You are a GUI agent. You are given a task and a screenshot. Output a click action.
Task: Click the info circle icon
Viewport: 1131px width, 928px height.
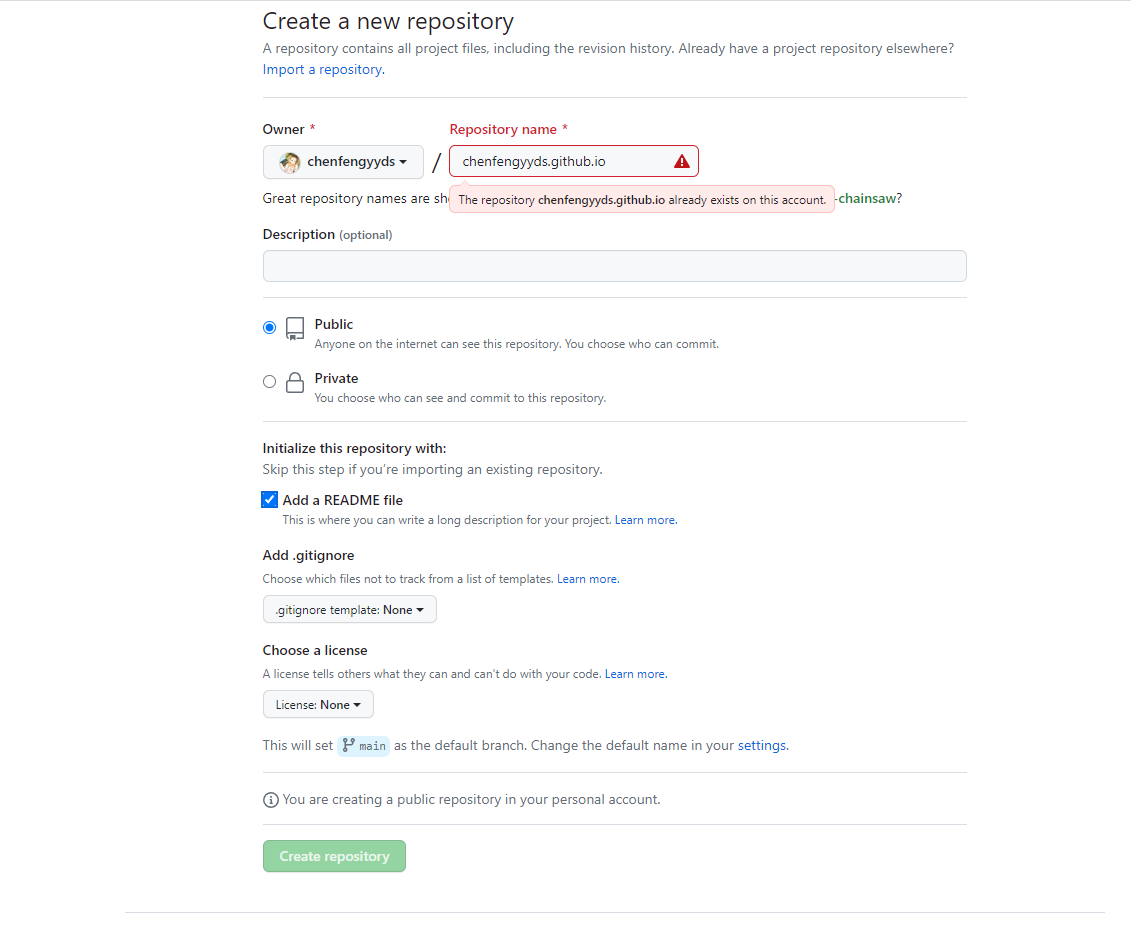pyautogui.click(x=270, y=800)
